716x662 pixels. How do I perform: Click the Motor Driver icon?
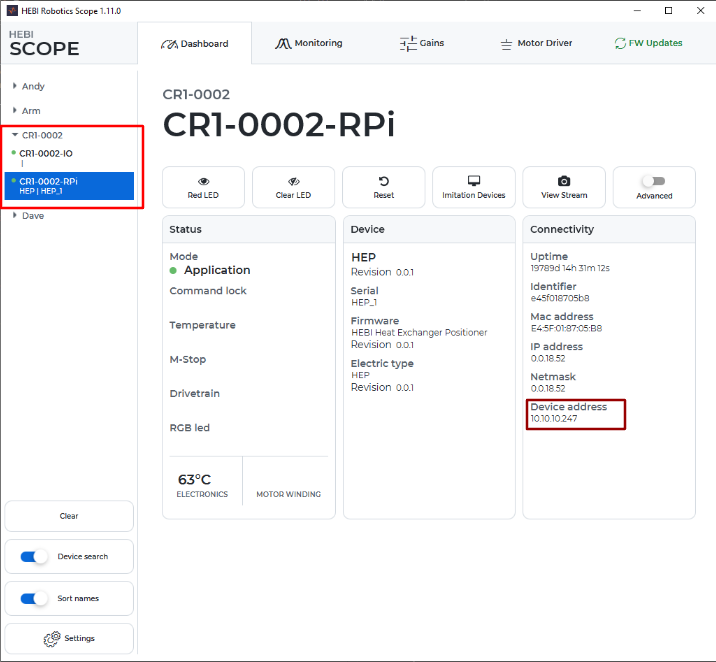point(506,44)
